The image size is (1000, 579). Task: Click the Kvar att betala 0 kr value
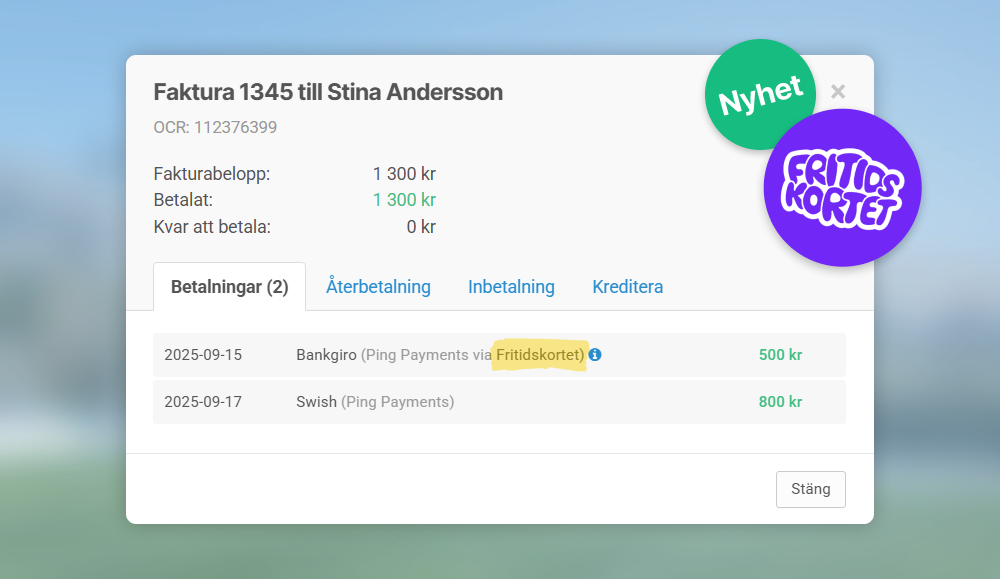(420, 227)
